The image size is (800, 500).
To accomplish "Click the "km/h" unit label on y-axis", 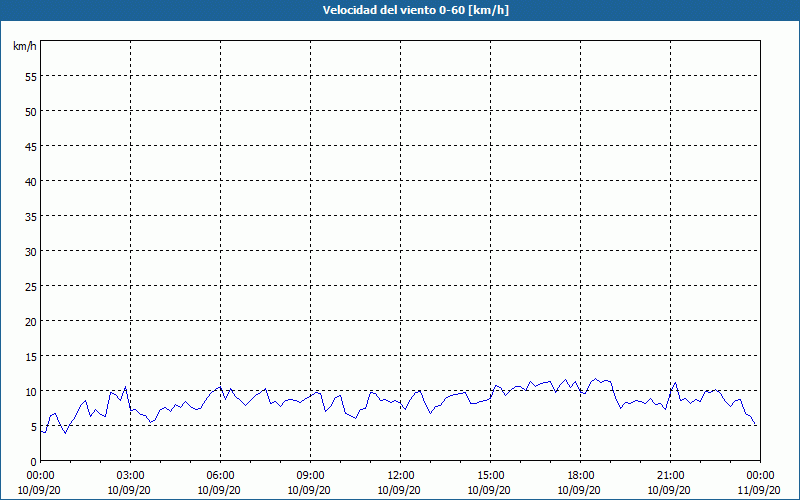I will click(x=25, y=46).
